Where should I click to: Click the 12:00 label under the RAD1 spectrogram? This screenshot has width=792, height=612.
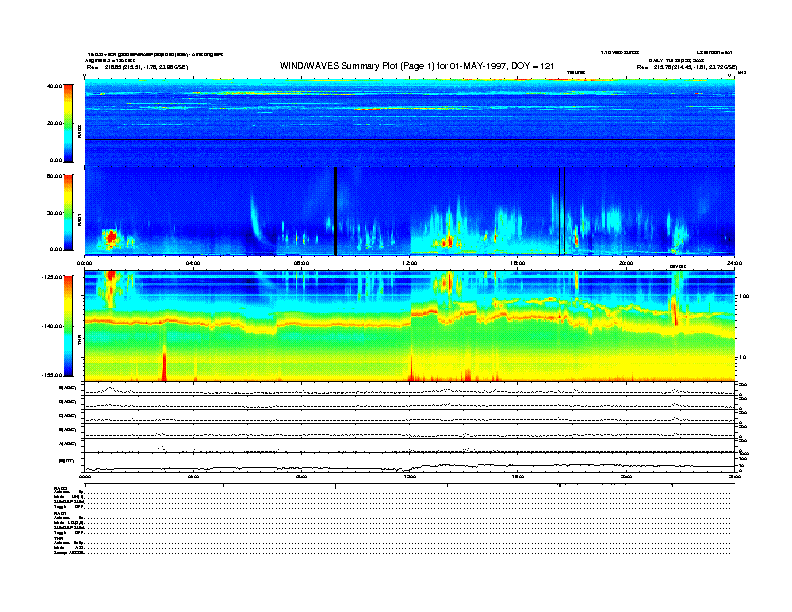tap(410, 263)
